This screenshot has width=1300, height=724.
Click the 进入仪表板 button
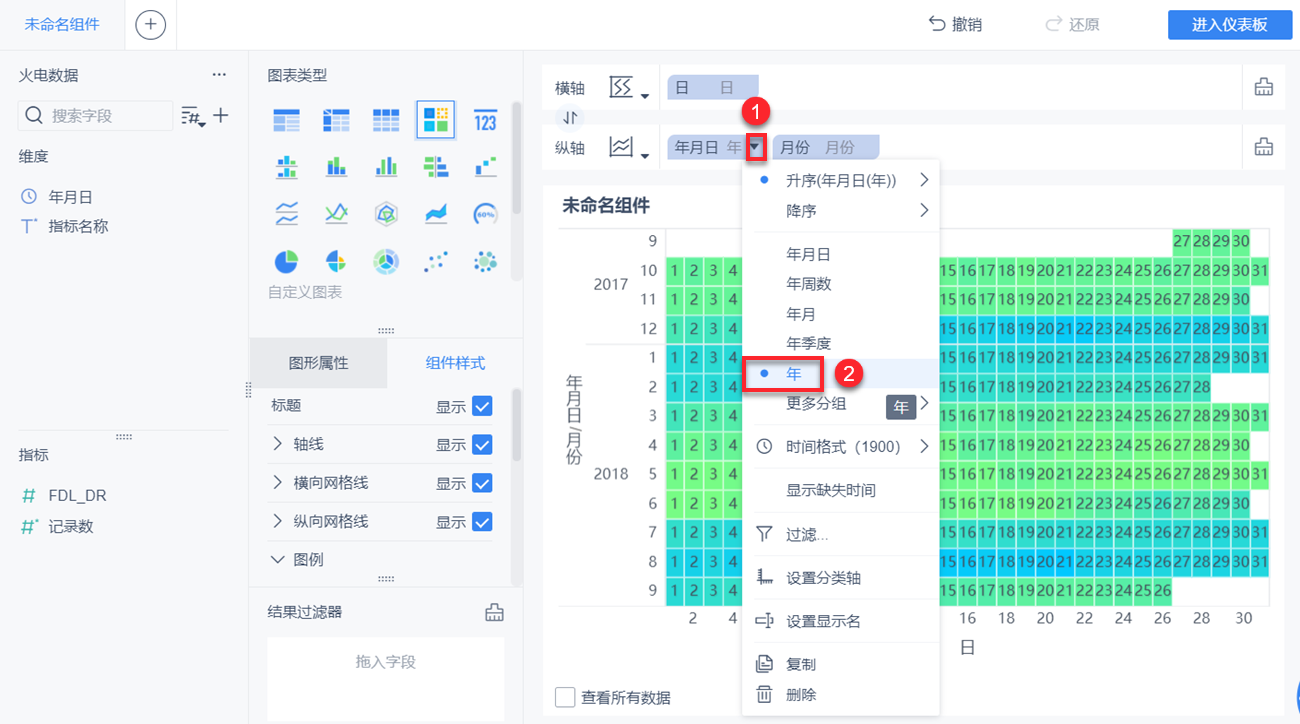coord(1229,24)
